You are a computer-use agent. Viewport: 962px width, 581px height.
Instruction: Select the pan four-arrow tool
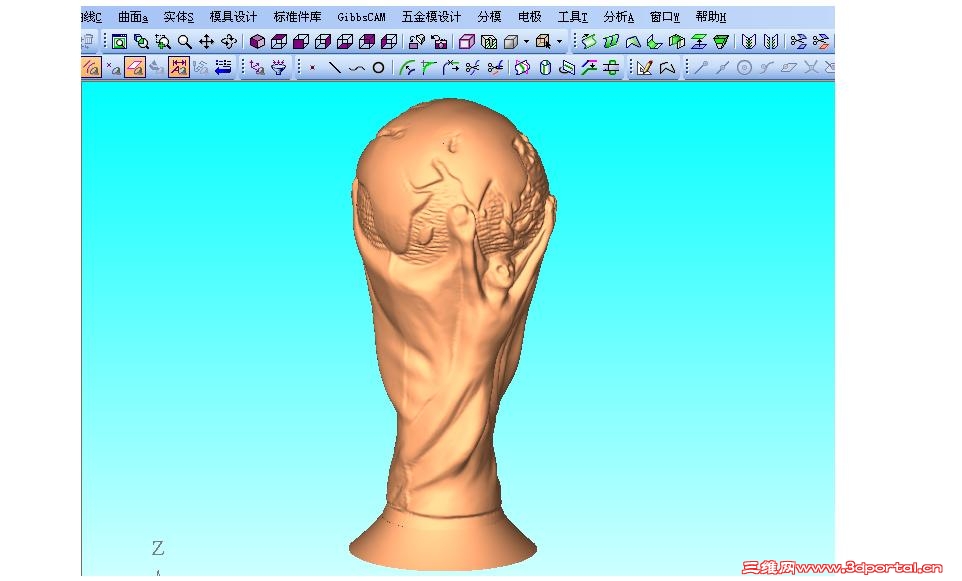tap(206, 42)
